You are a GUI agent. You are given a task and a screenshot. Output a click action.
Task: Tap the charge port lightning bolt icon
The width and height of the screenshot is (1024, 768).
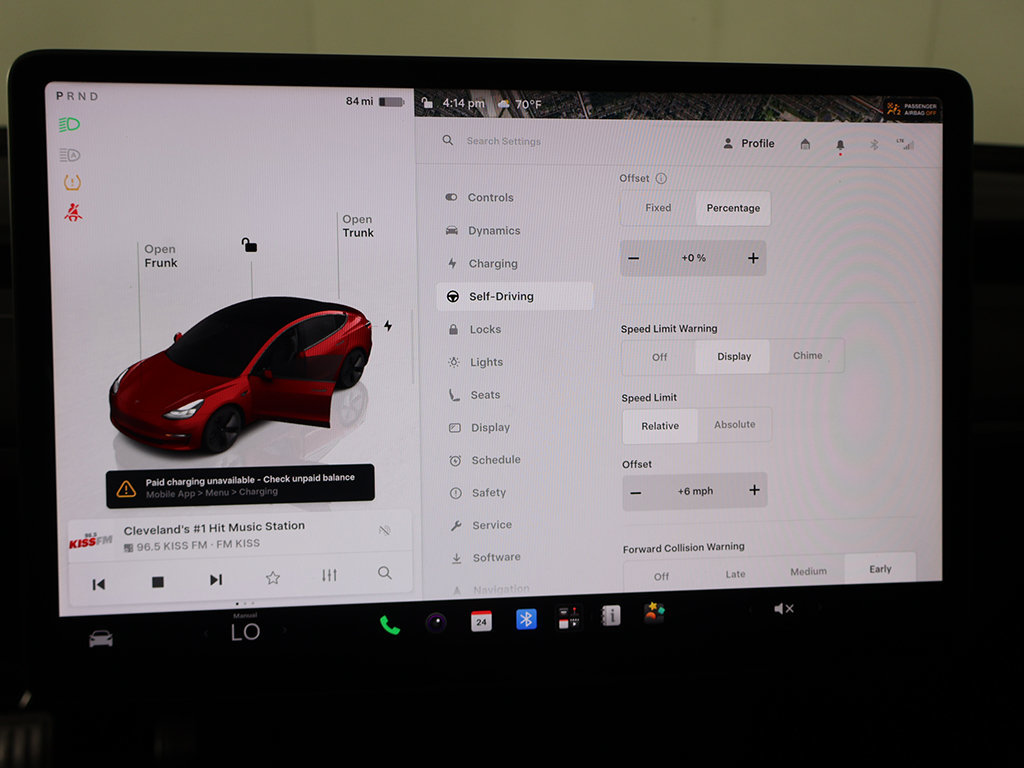click(388, 325)
